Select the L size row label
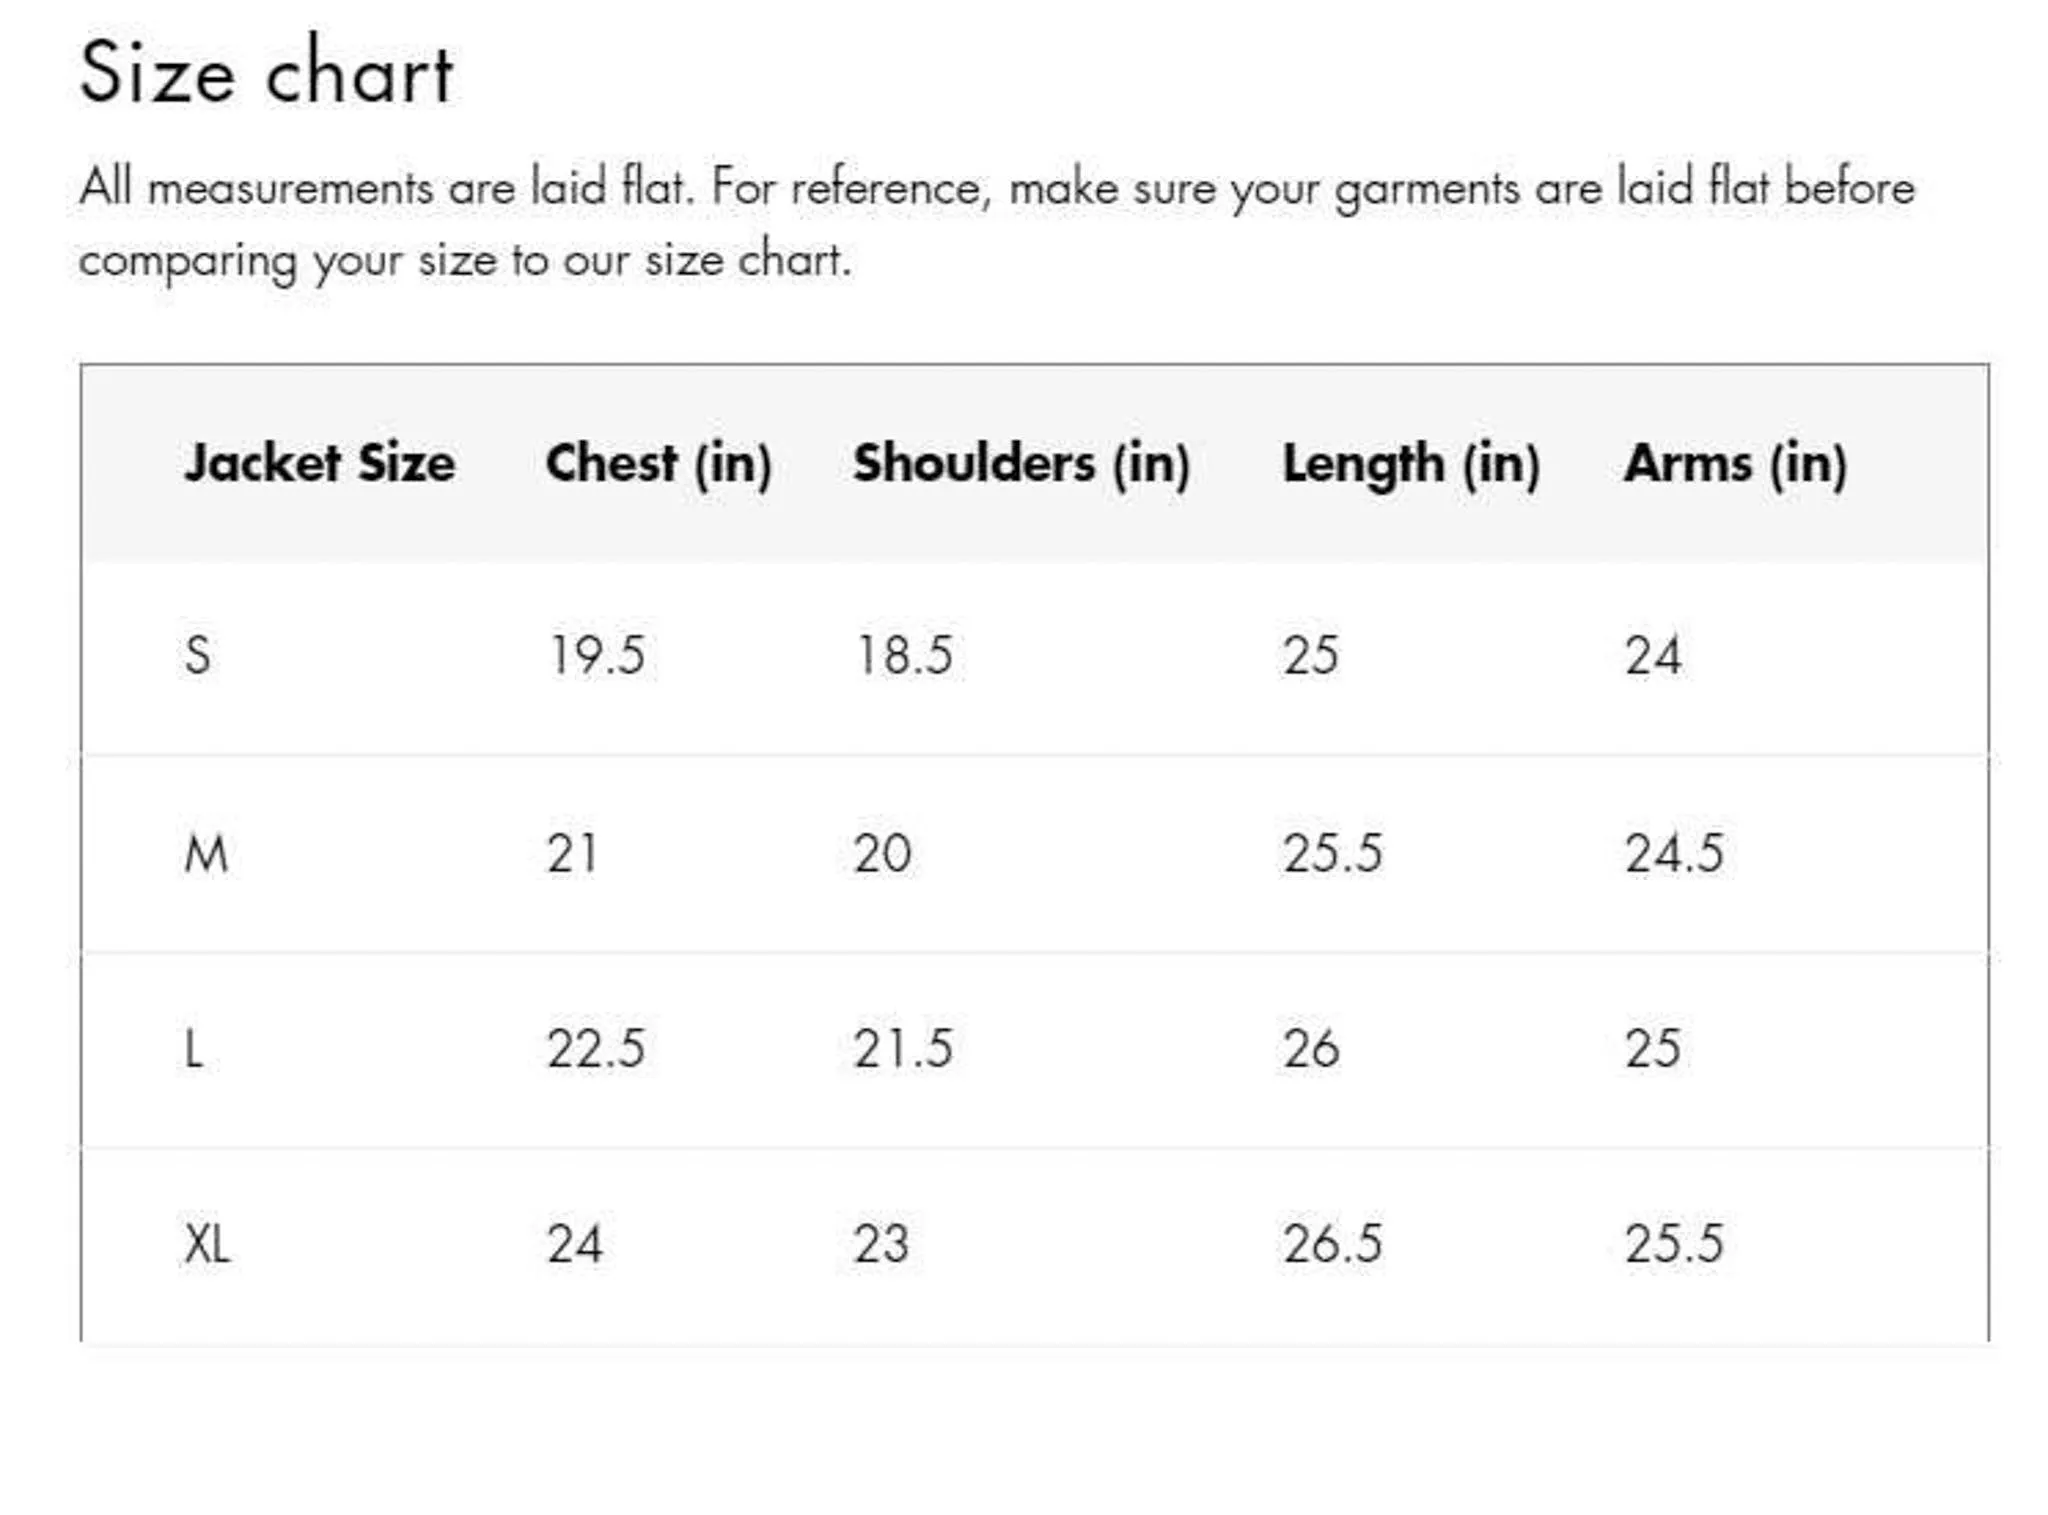 pos(193,1050)
